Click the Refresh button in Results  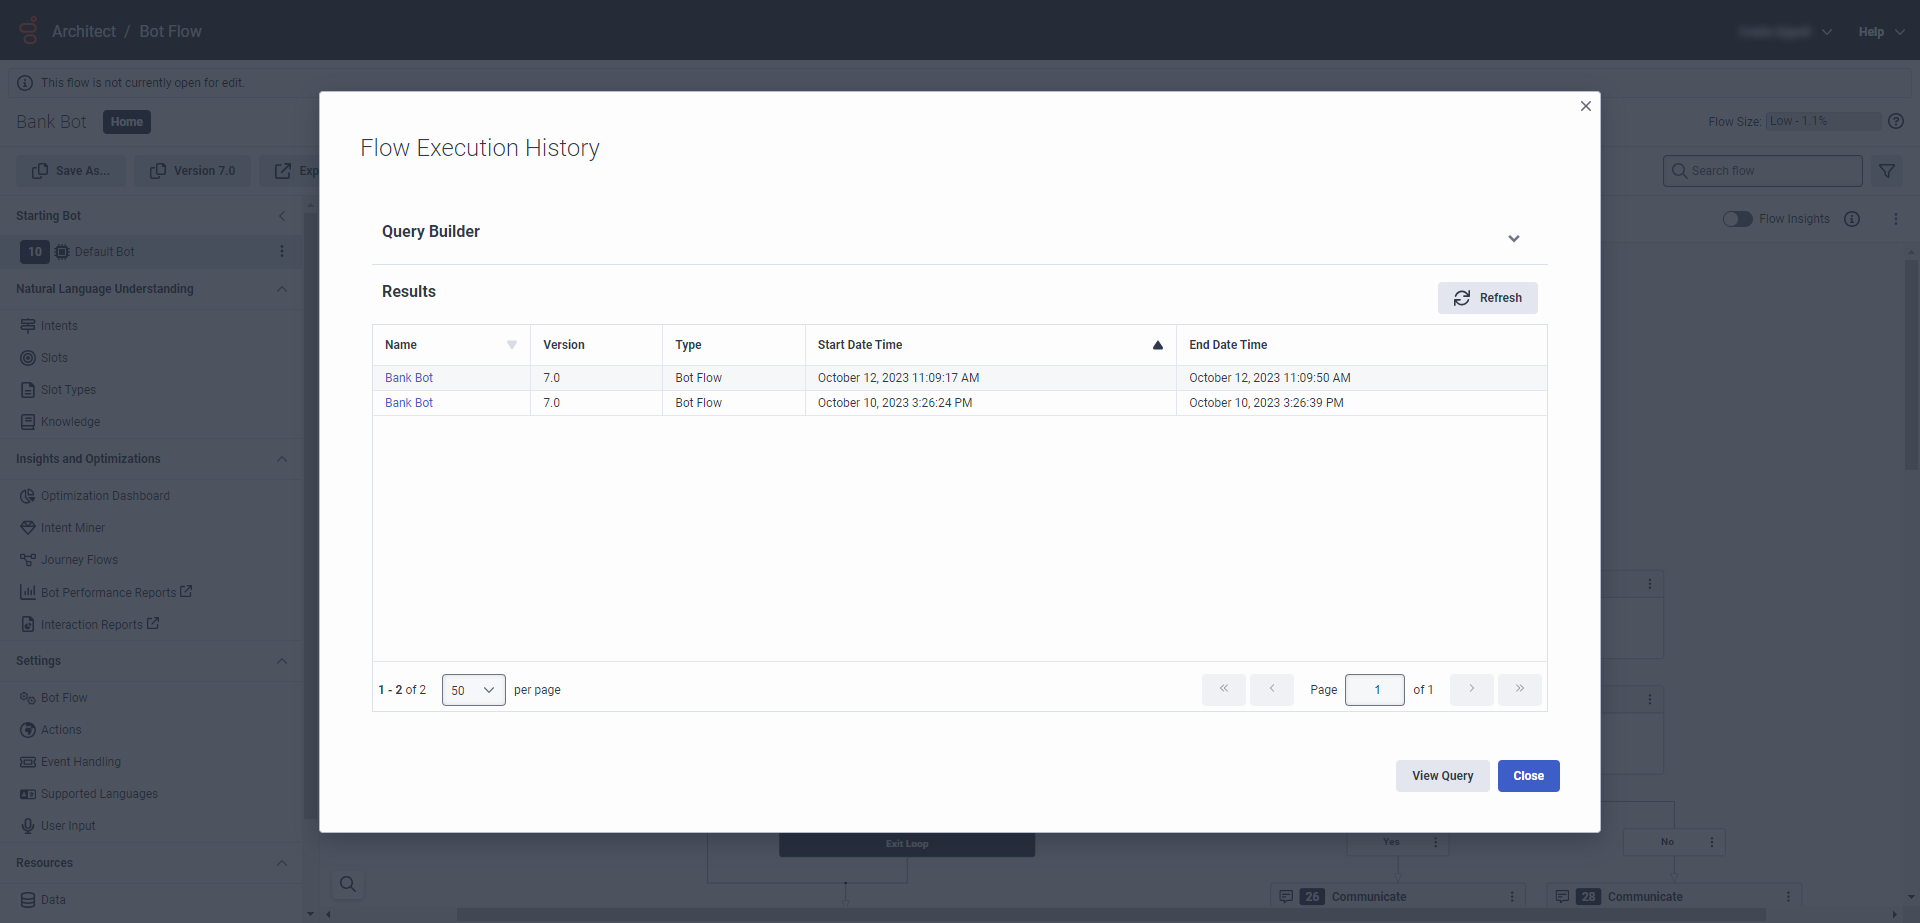(x=1488, y=297)
